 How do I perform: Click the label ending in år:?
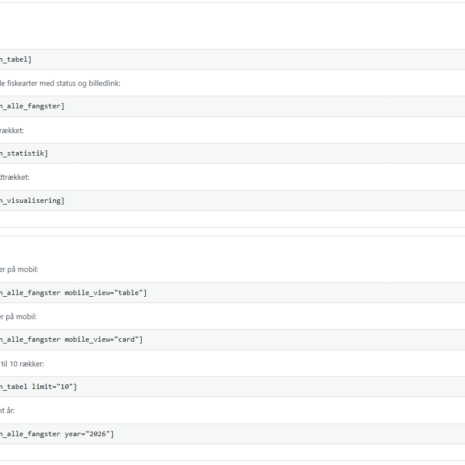7,411
